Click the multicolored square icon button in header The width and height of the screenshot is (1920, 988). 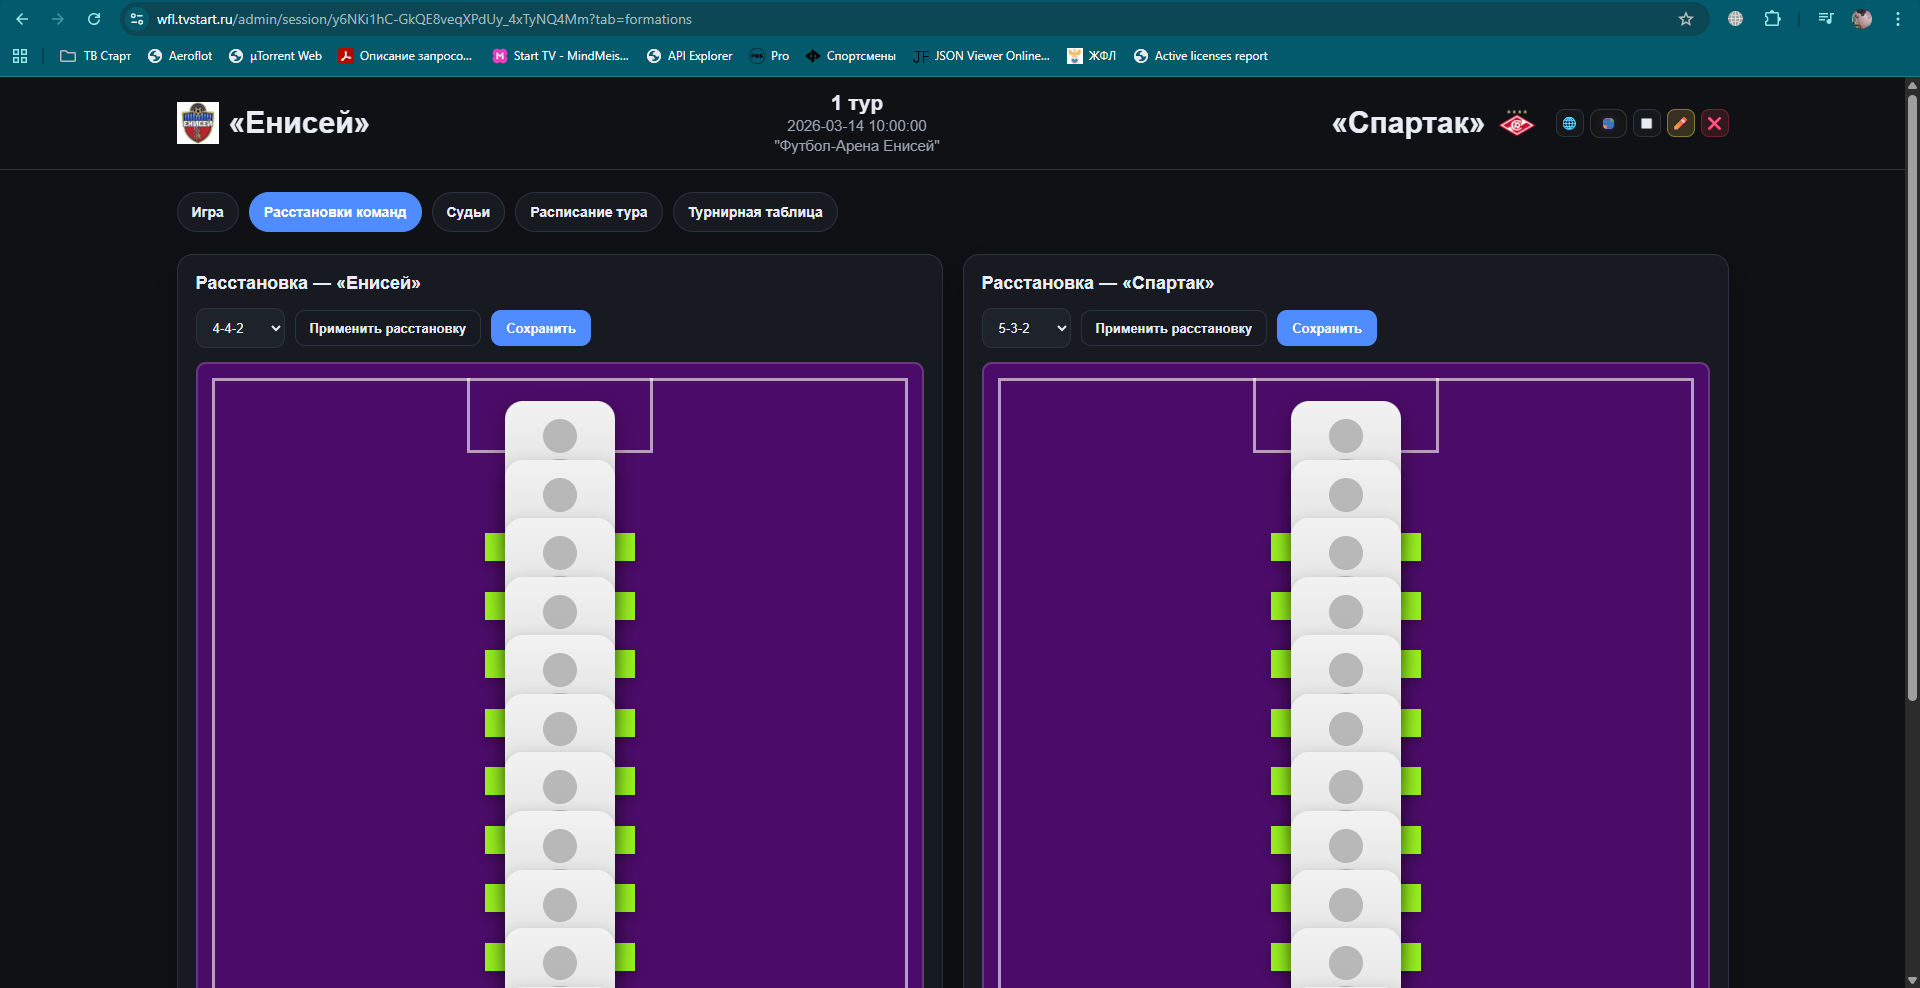1608,123
